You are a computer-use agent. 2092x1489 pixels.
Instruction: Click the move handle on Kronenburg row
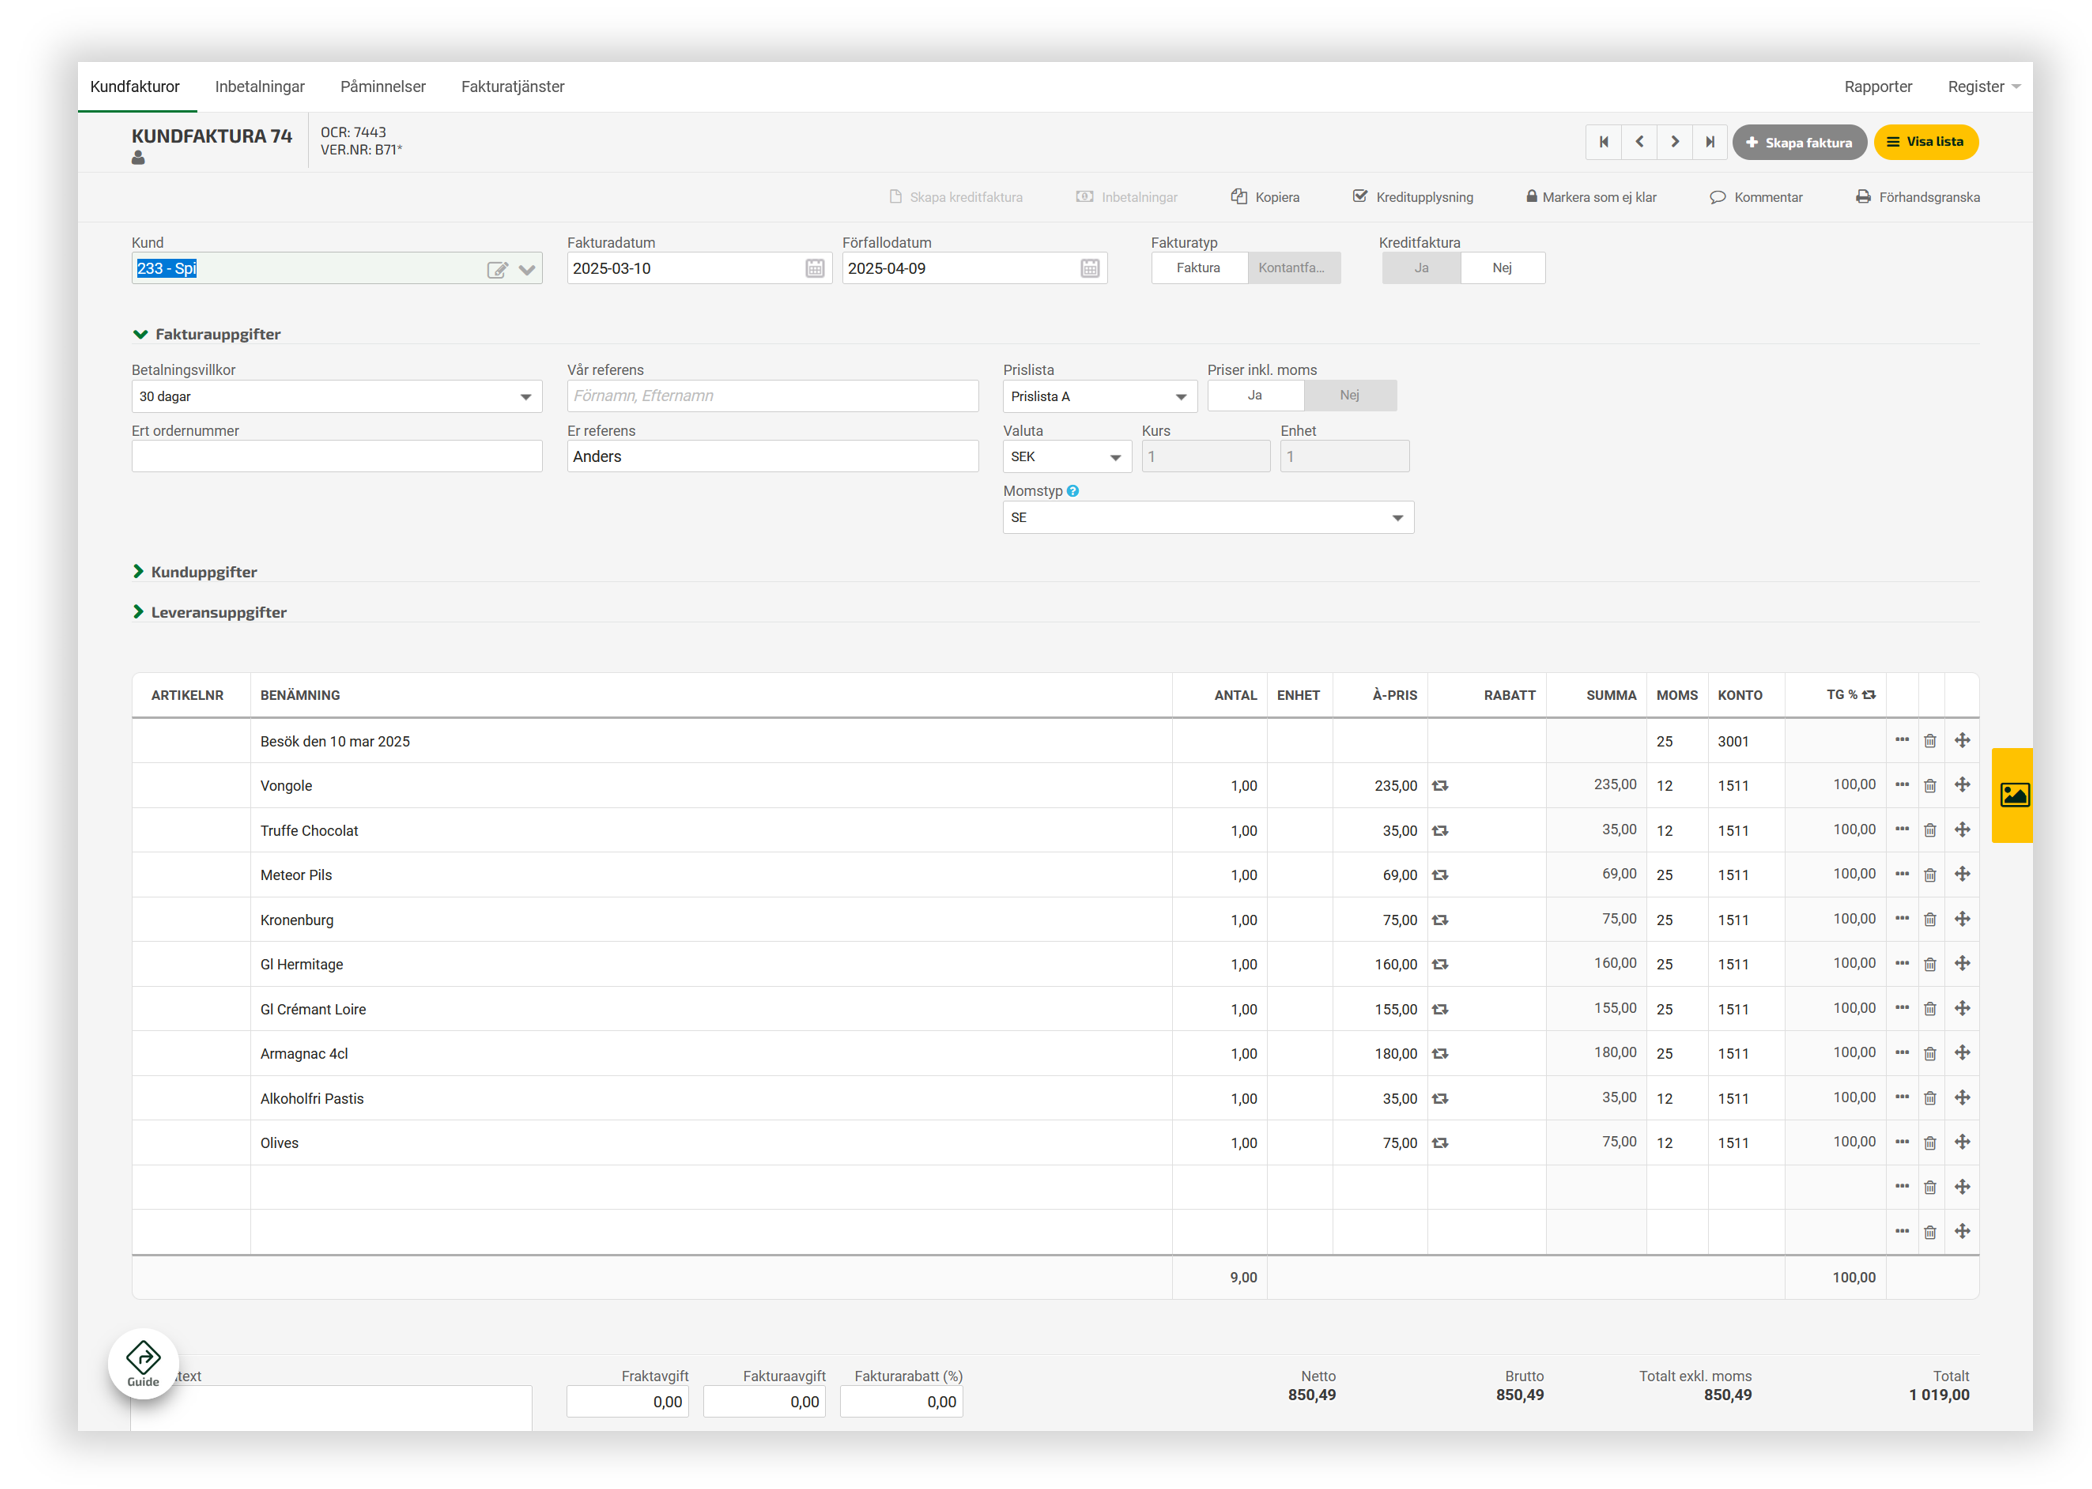tap(1962, 919)
